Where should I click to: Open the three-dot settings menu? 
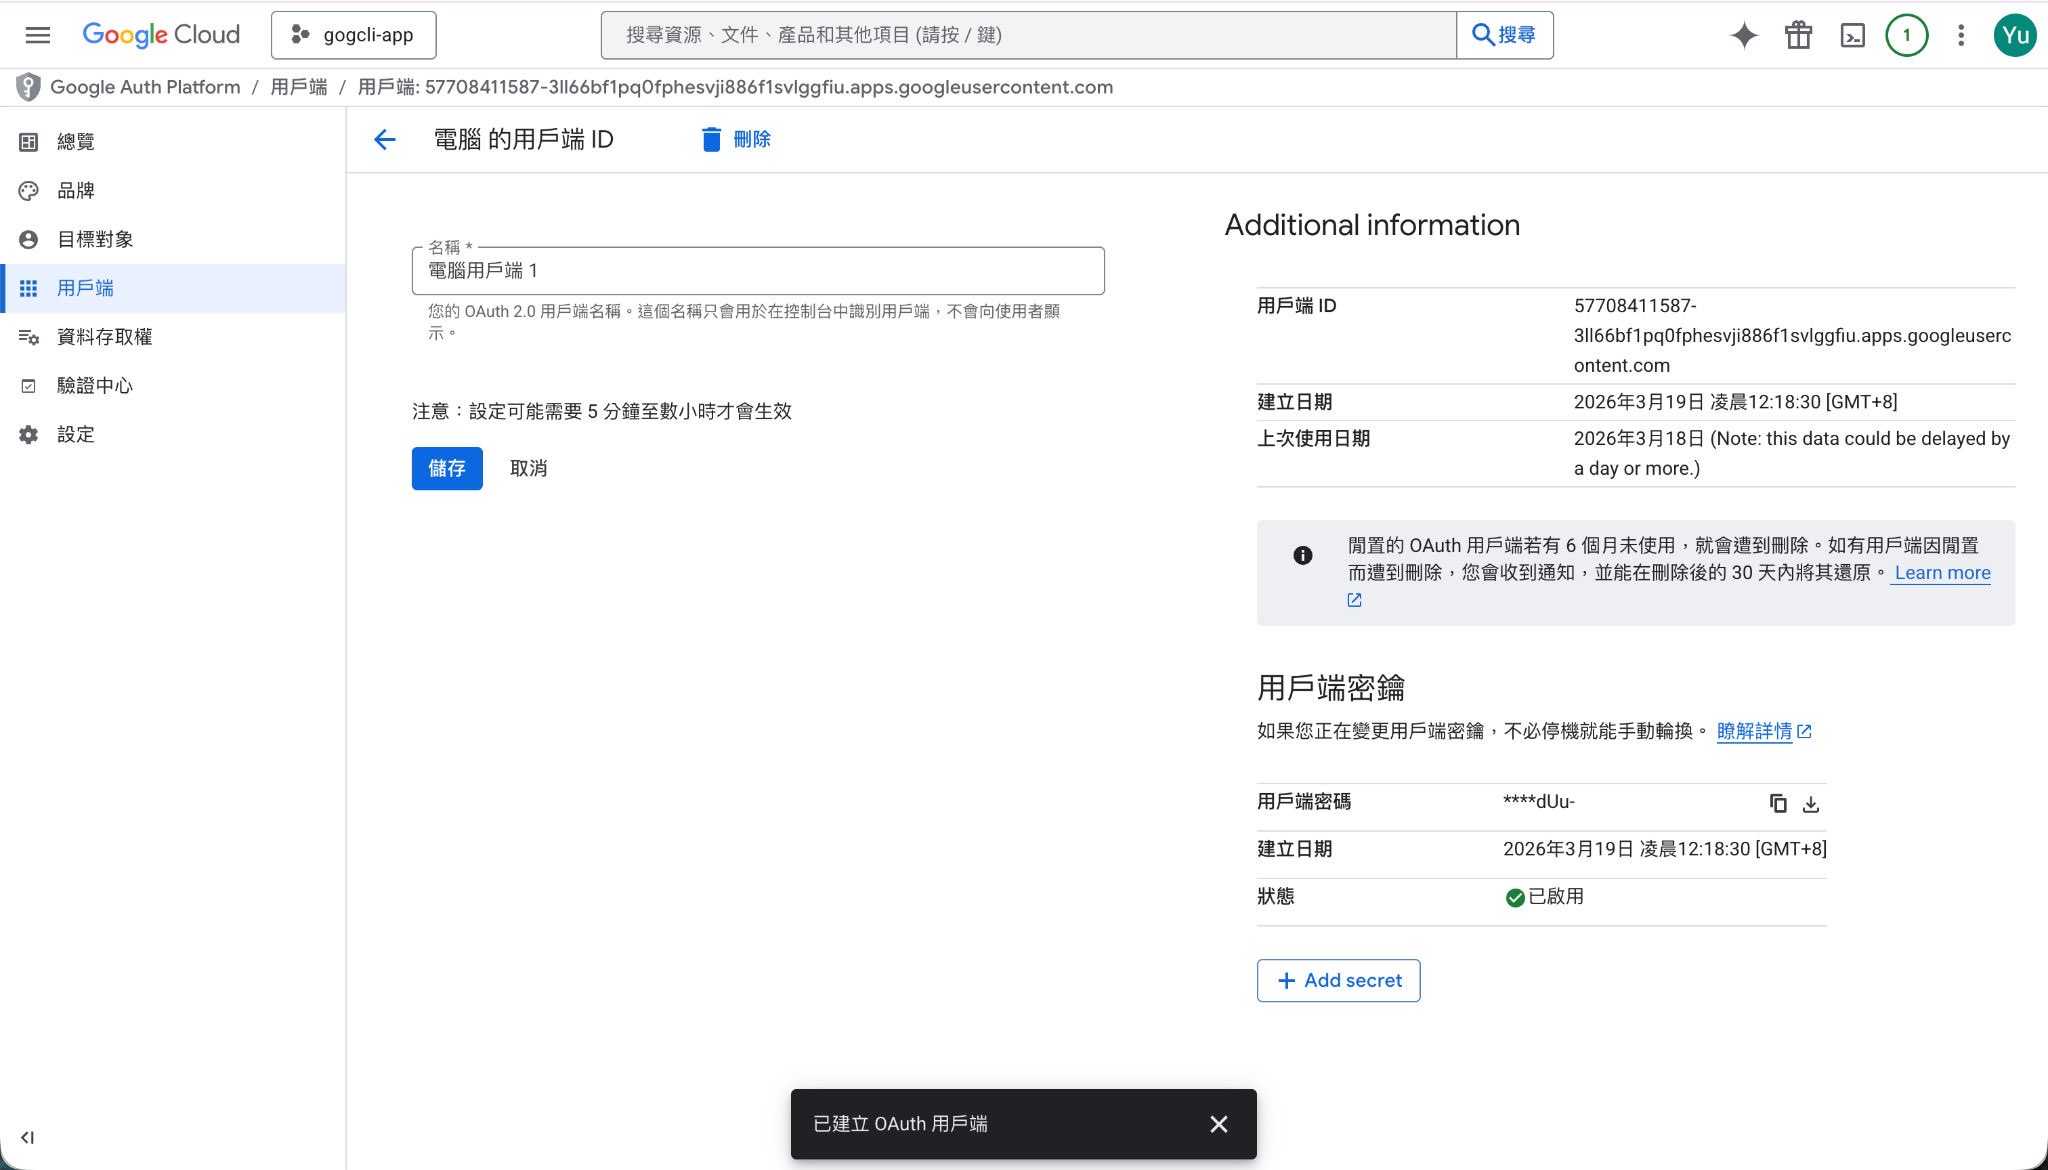[x=1960, y=35]
